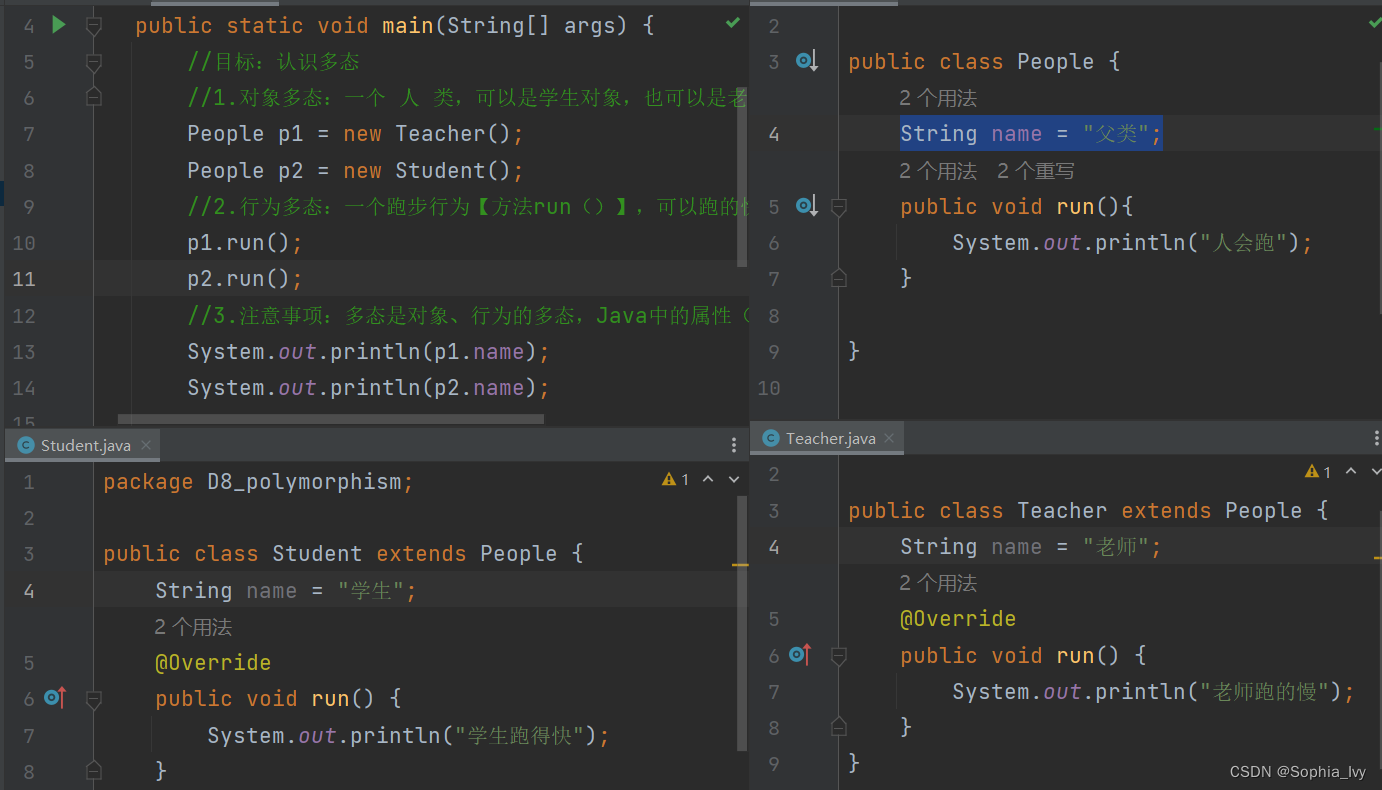Run main method using green gutter arrow
The width and height of the screenshot is (1382, 790).
click(x=59, y=24)
